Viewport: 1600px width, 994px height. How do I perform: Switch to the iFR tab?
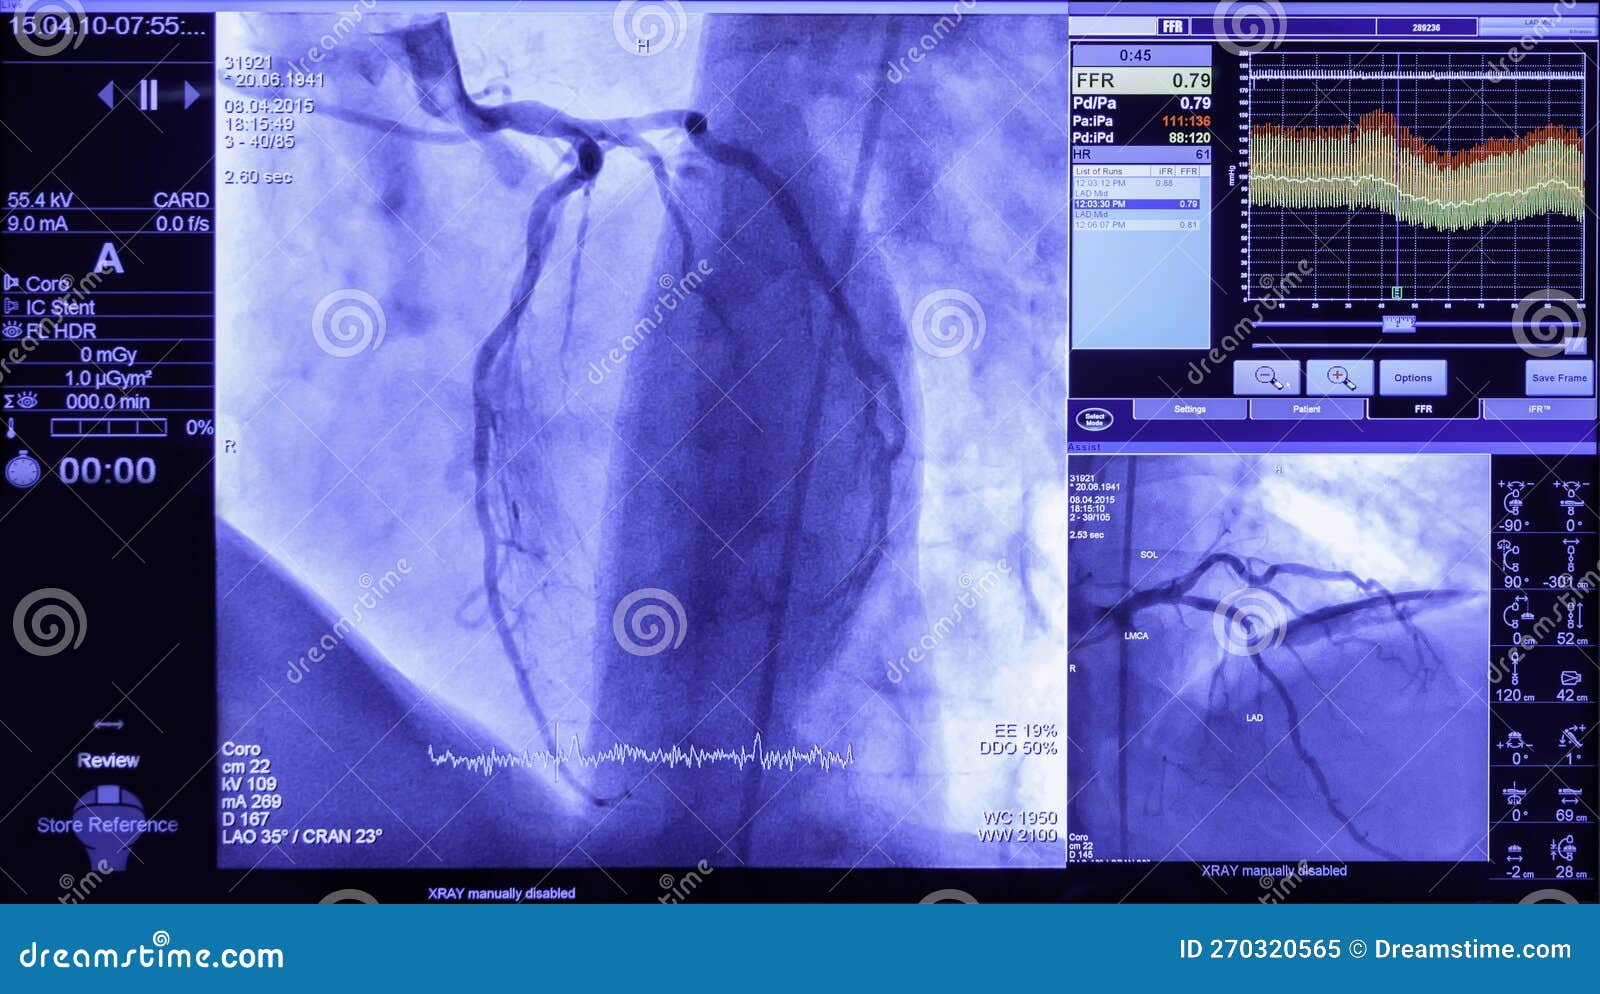[x=1539, y=409]
